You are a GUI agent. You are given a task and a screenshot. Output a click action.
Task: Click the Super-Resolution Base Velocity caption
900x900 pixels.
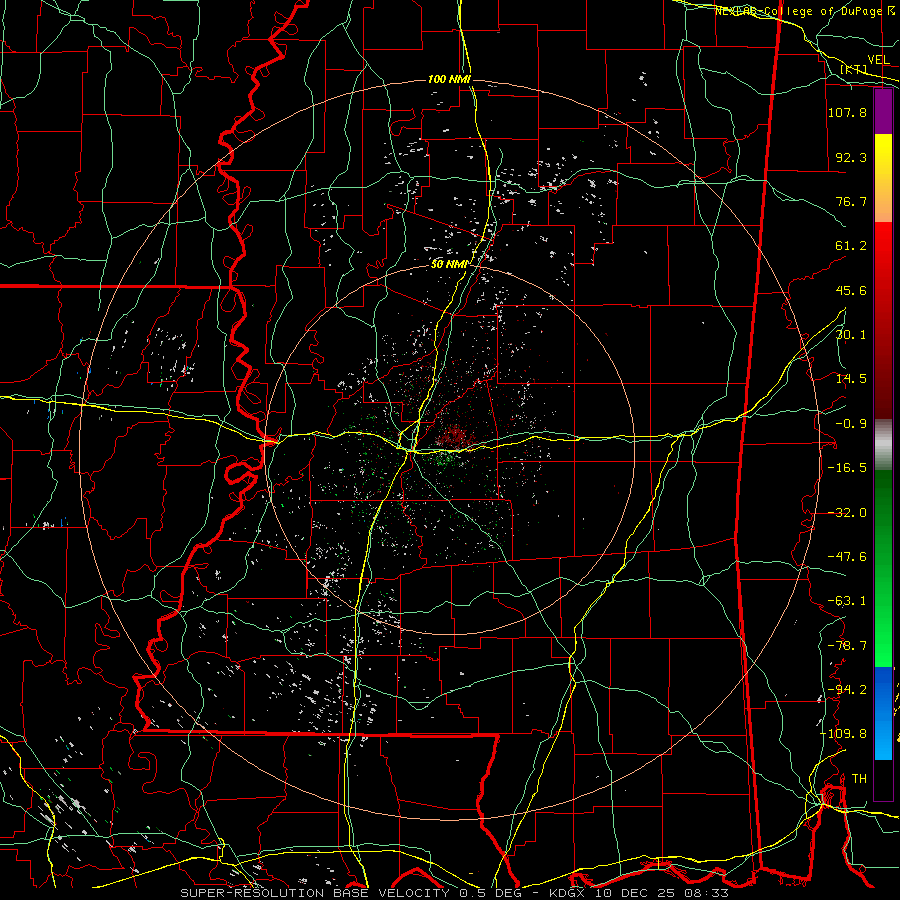(x=454, y=893)
